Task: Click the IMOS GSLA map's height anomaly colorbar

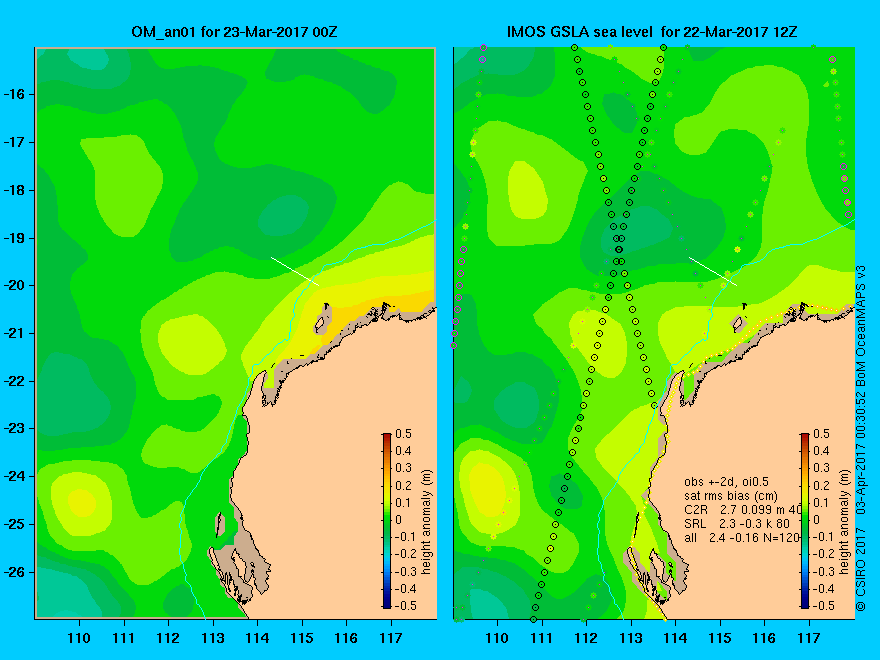Action: (x=805, y=521)
